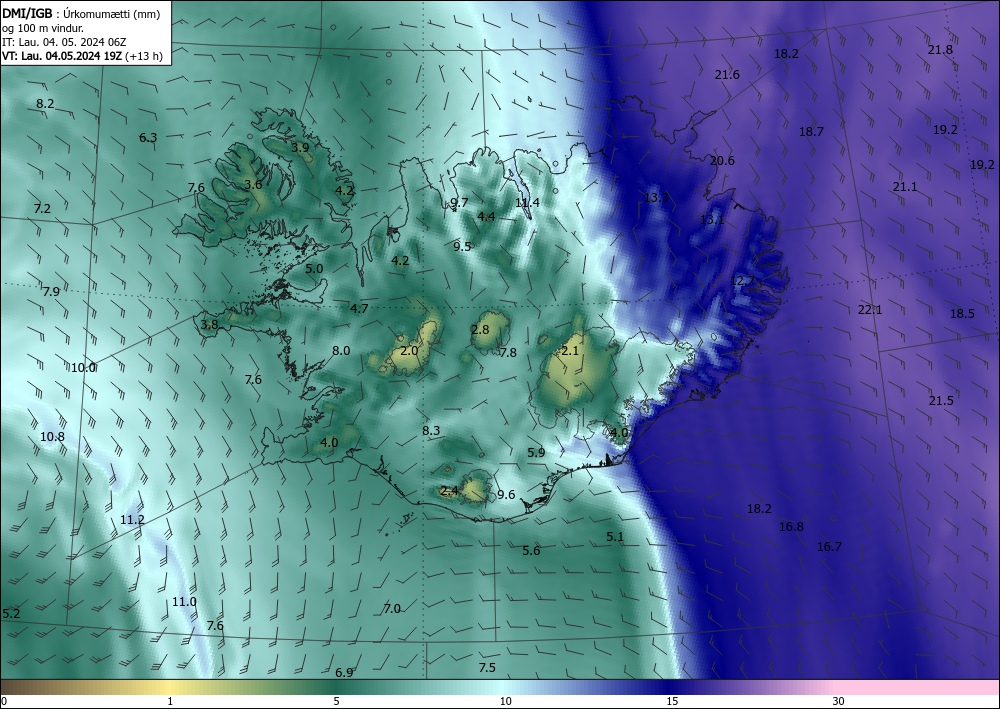Click the map value '4.4'
Image resolution: width=1000 pixels, height=709 pixels.
coord(486,216)
